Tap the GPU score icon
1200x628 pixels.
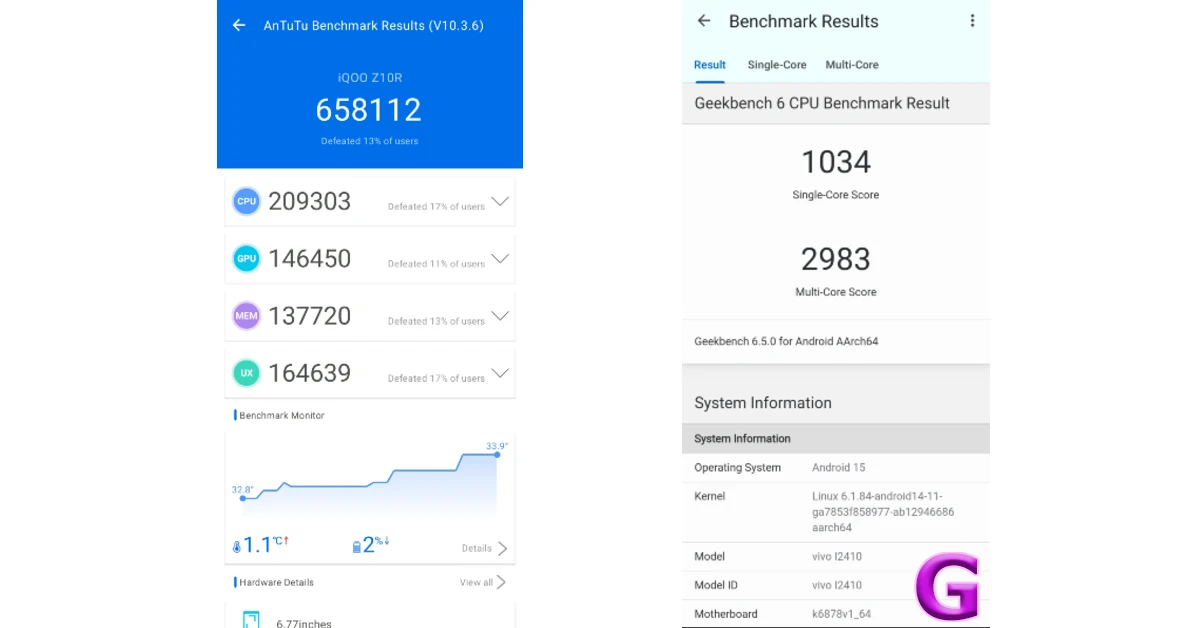tap(246, 258)
